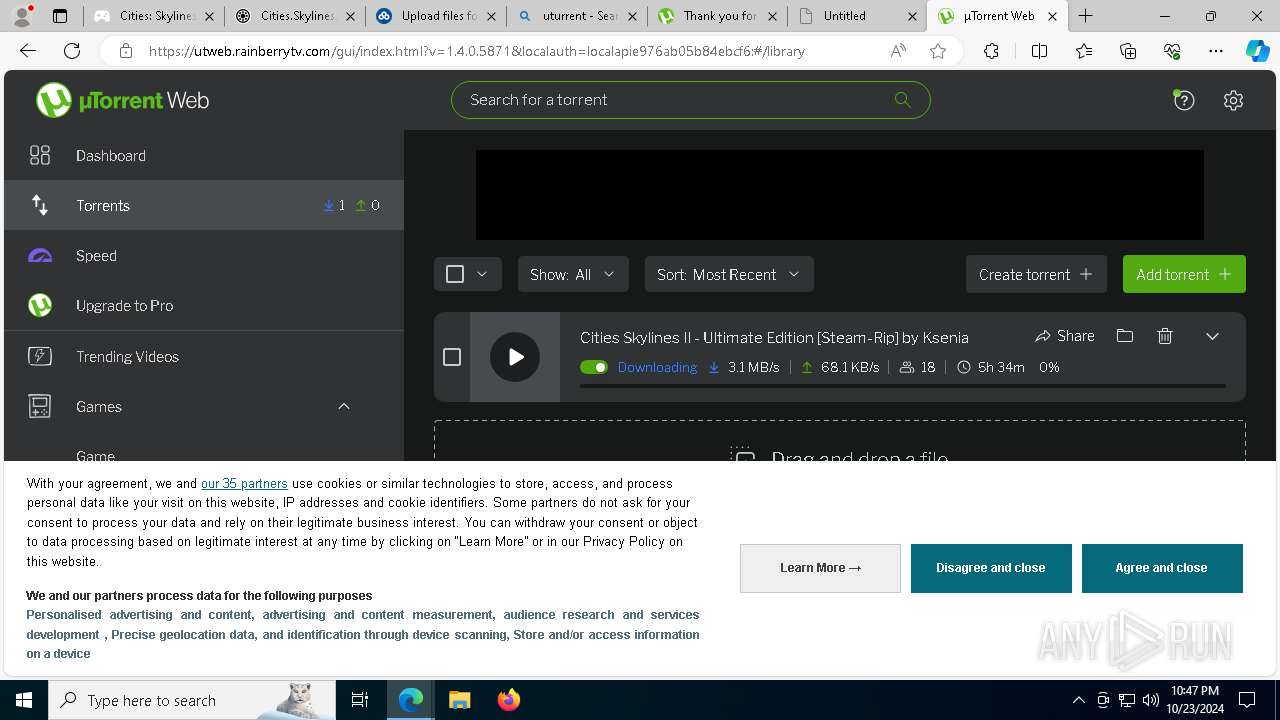Toggle browser split screen icon
The height and width of the screenshot is (720, 1280).
coord(1039,51)
